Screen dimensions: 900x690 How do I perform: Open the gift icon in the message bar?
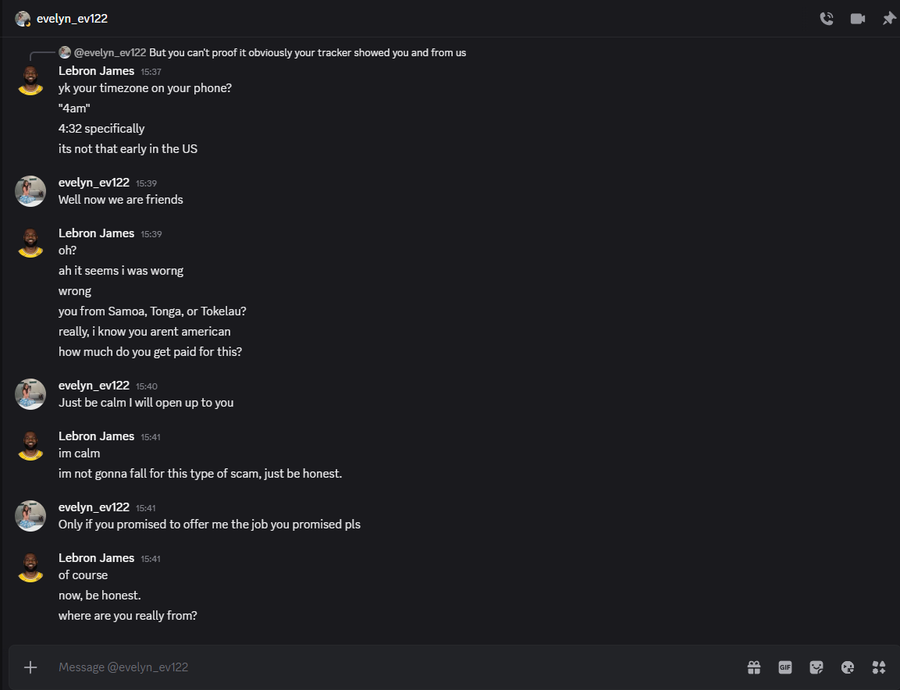coord(754,667)
